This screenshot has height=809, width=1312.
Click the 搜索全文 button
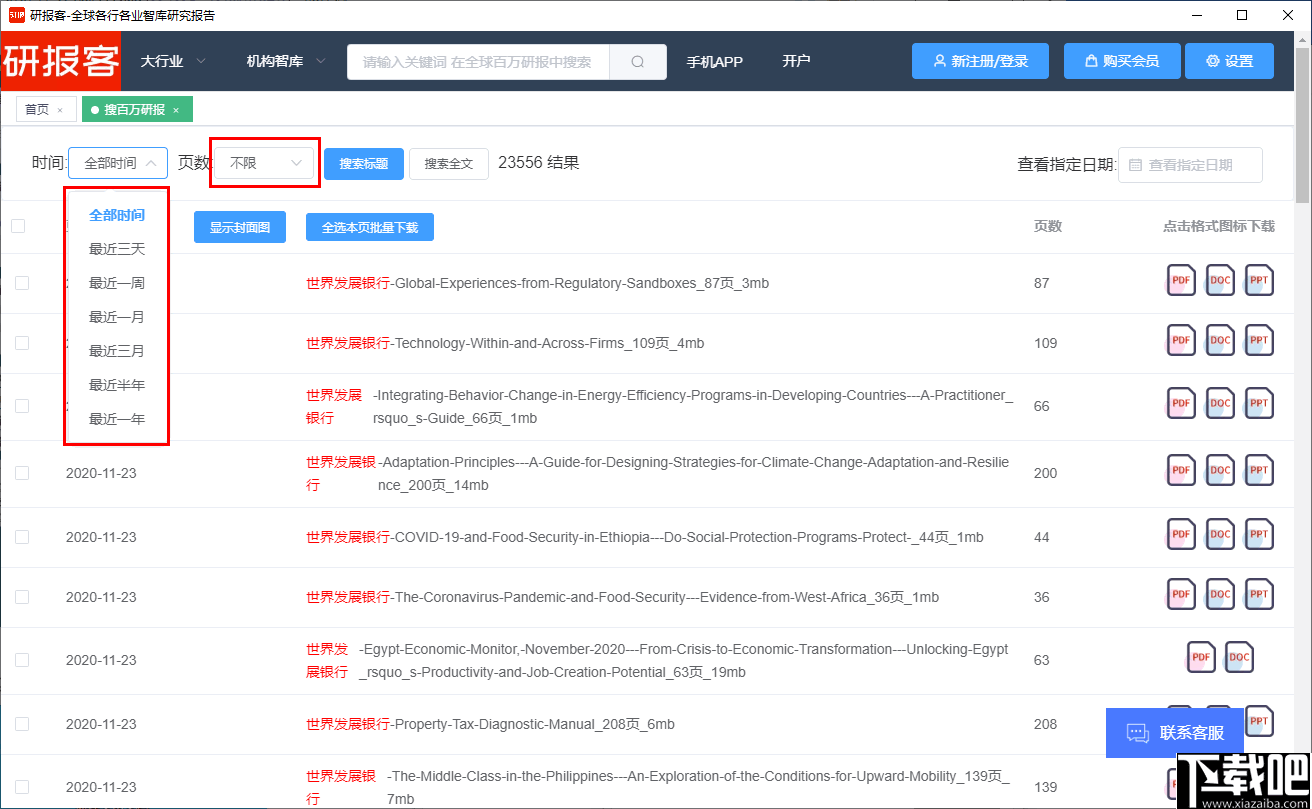(449, 164)
